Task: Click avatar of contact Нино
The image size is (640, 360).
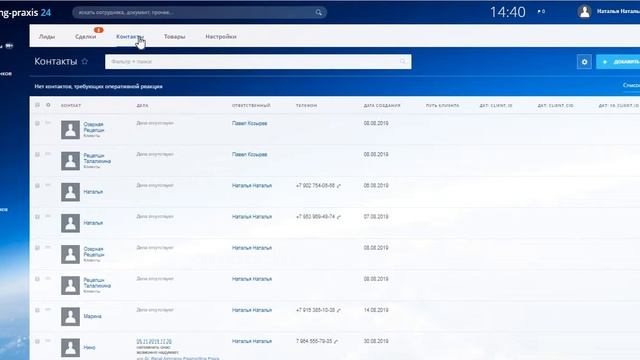Action: click(70, 348)
